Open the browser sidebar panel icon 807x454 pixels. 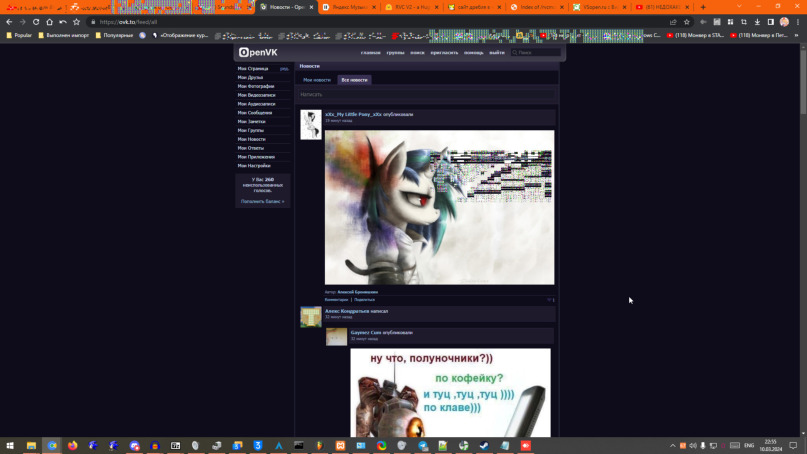pos(770,22)
